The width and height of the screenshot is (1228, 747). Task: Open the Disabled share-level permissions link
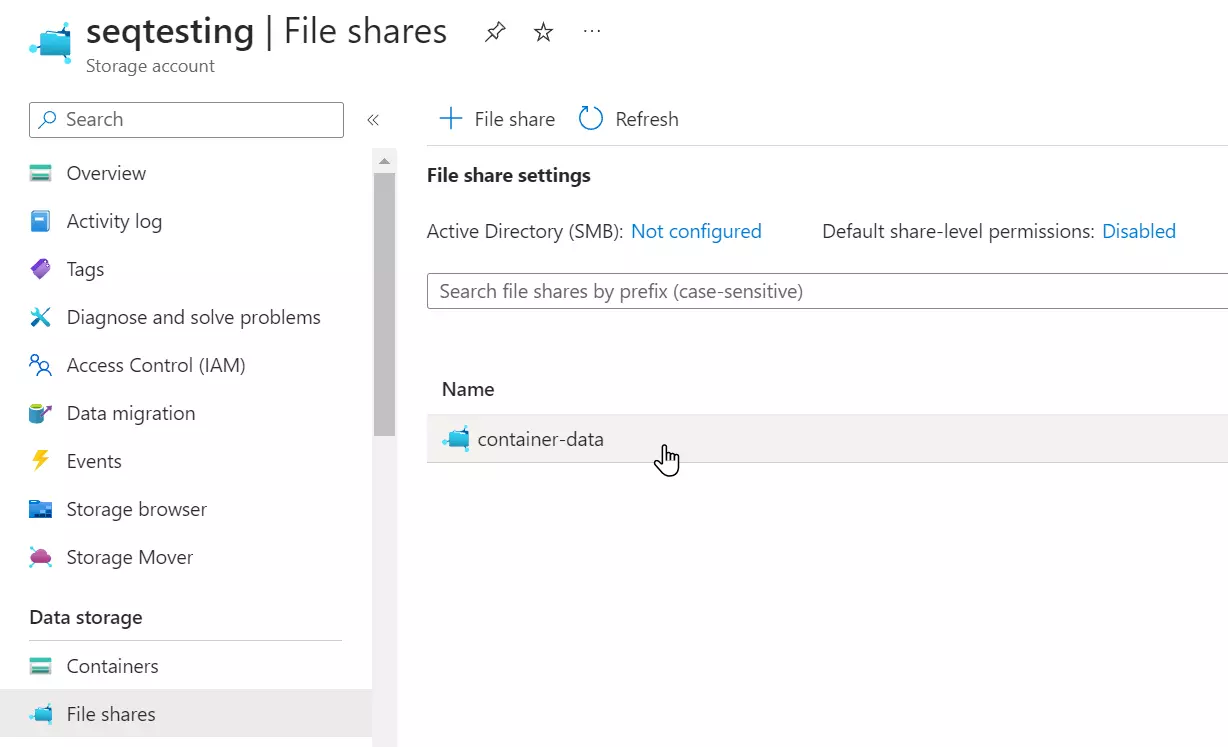(x=1139, y=232)
